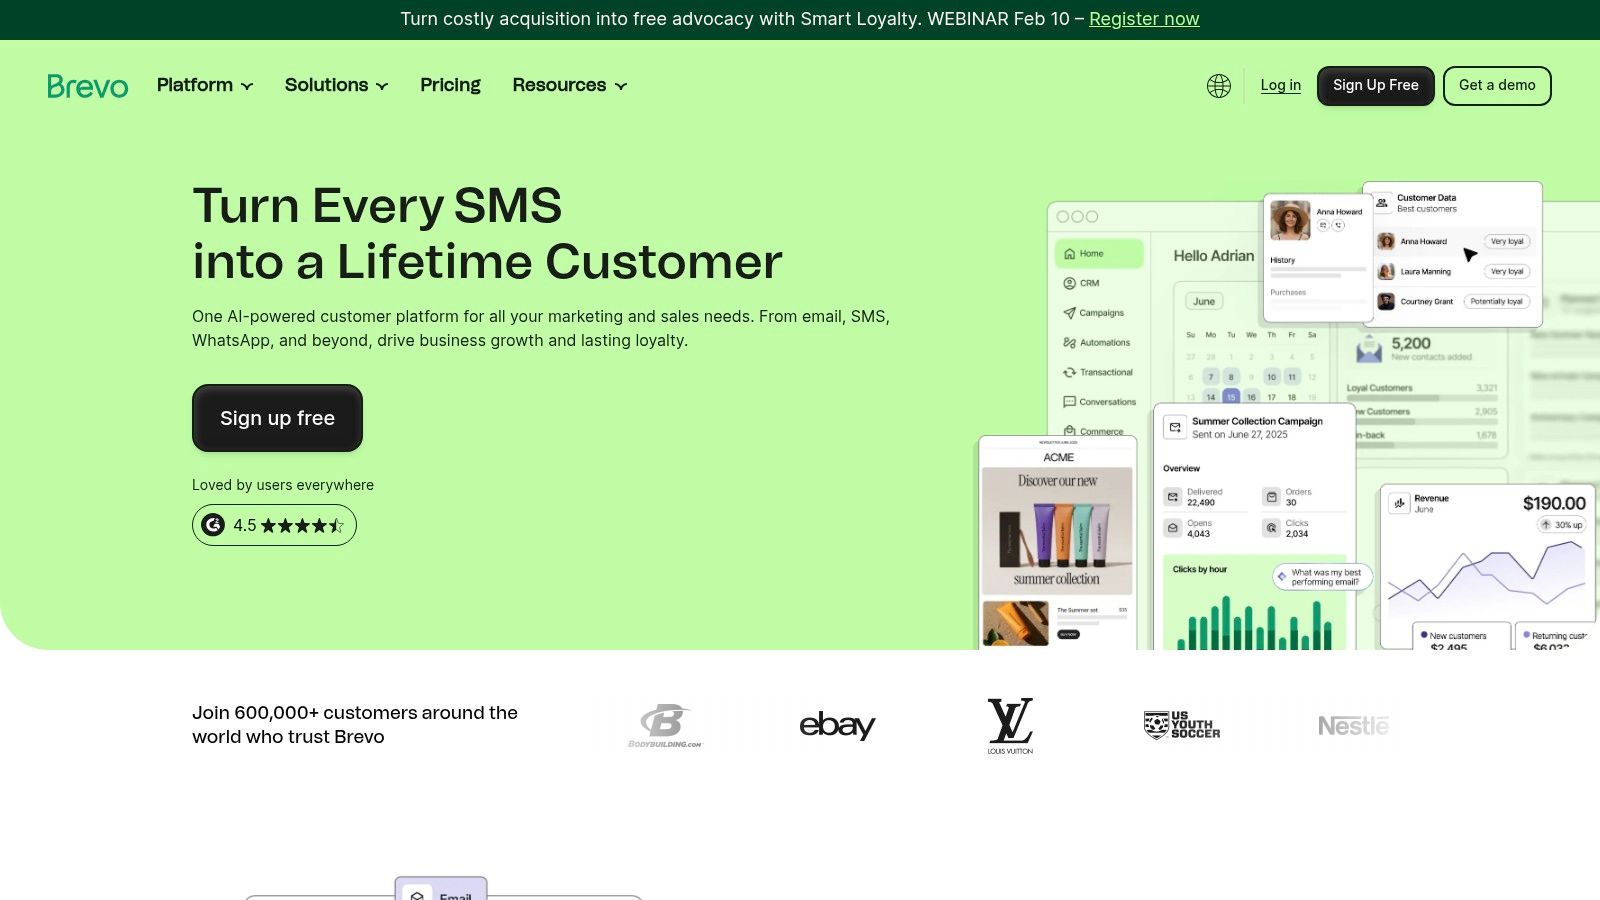Click the Get a demo button

click(1497, 85)
